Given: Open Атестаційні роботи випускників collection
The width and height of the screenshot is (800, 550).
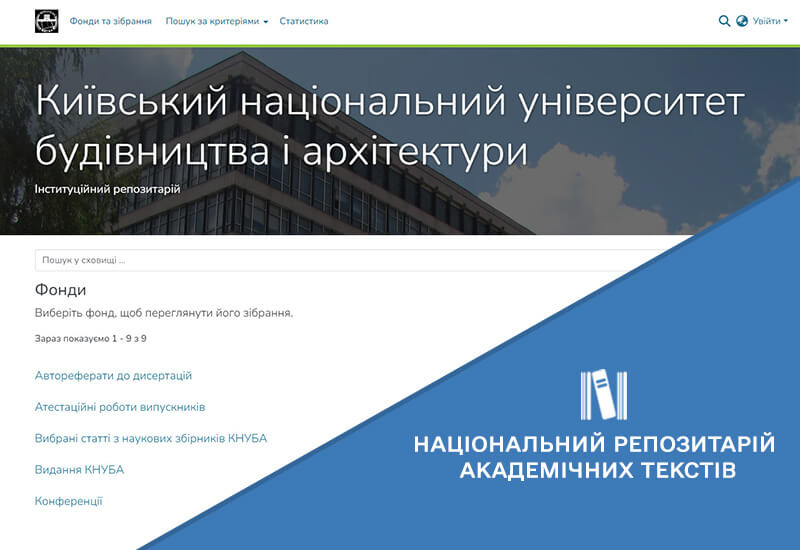Looking at the screenshot, I should click(120, 407).
